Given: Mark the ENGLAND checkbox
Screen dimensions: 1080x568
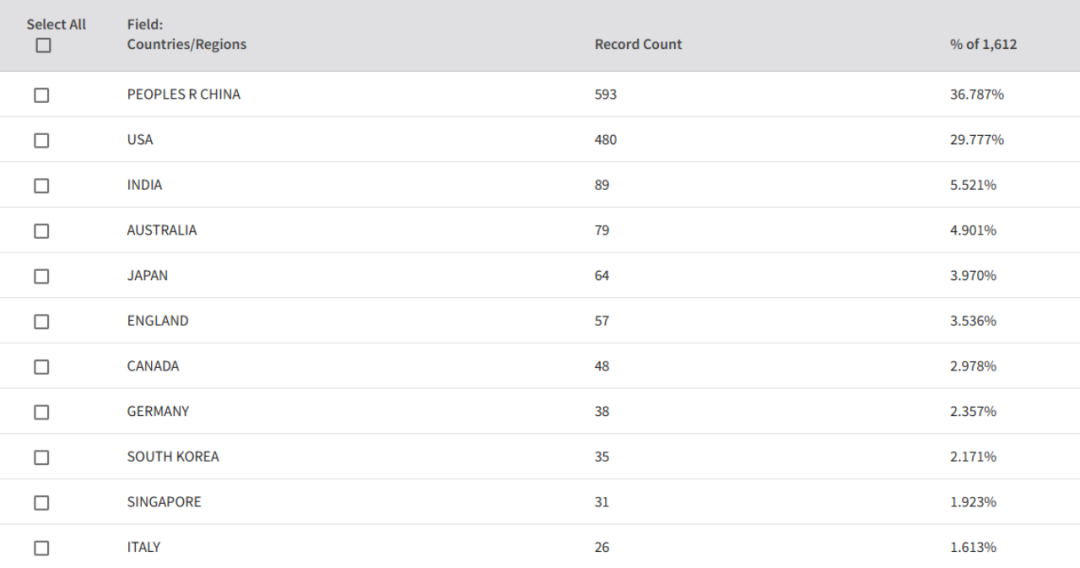Looking at the screenshot, I should [x=41, y=322].
